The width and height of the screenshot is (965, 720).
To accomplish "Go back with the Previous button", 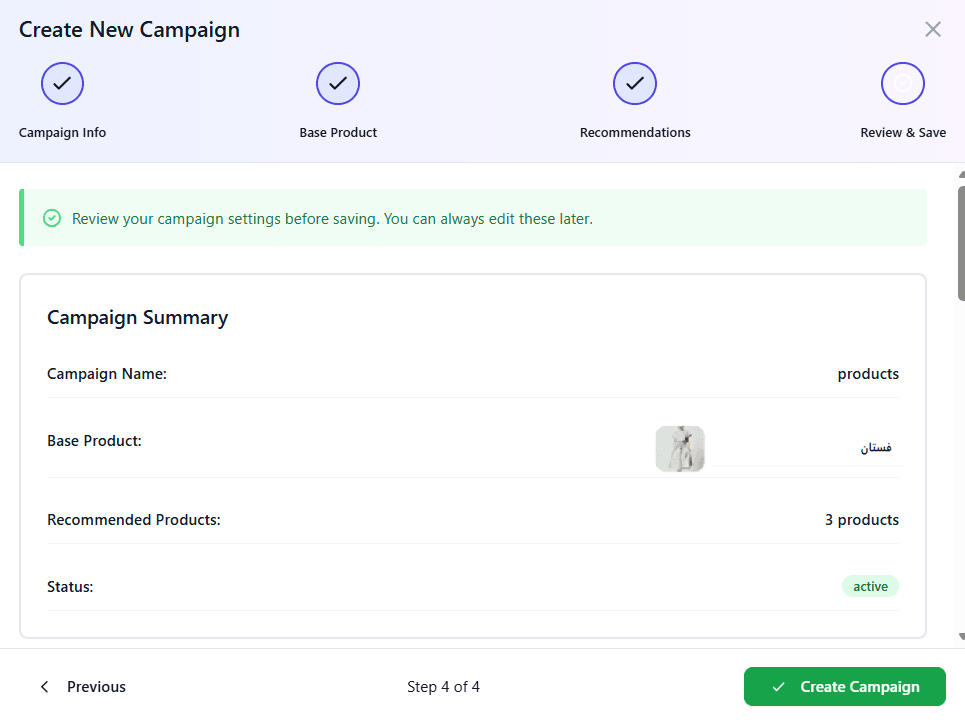I will pyautogui.click(x=84, y=687).
